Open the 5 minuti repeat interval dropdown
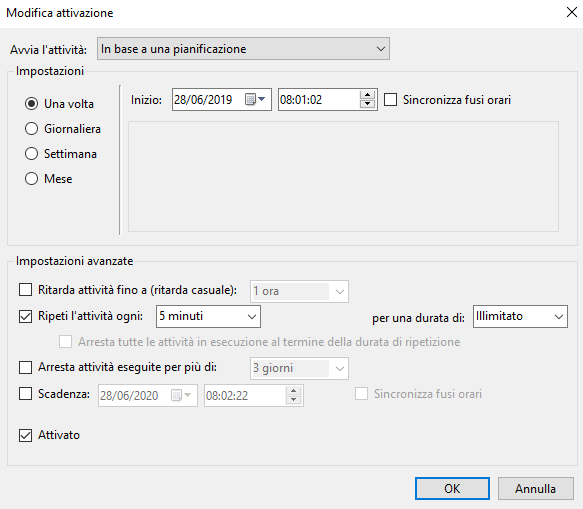This screenshot has width=583, height=509. coord(208,316)
